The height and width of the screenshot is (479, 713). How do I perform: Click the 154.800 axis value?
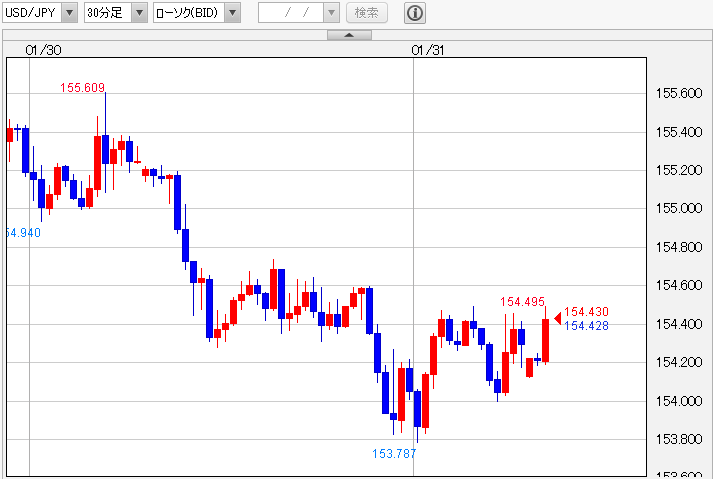pos(679,247)
